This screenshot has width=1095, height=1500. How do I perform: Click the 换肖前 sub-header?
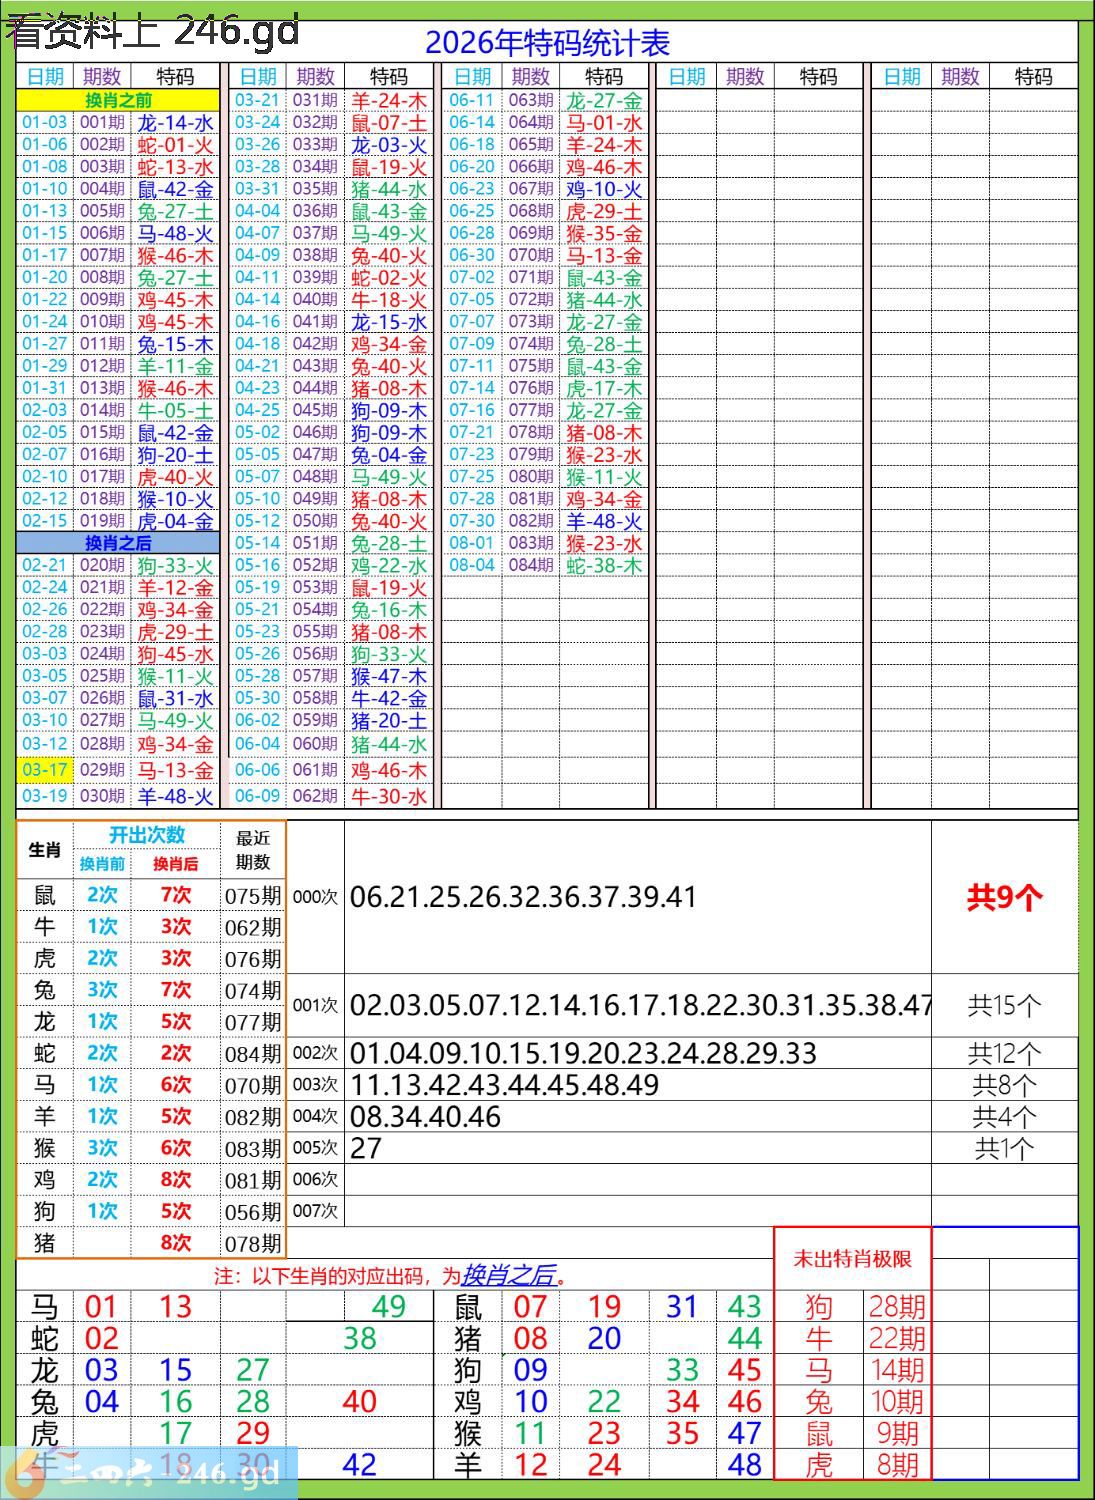(x=102, y=864)
